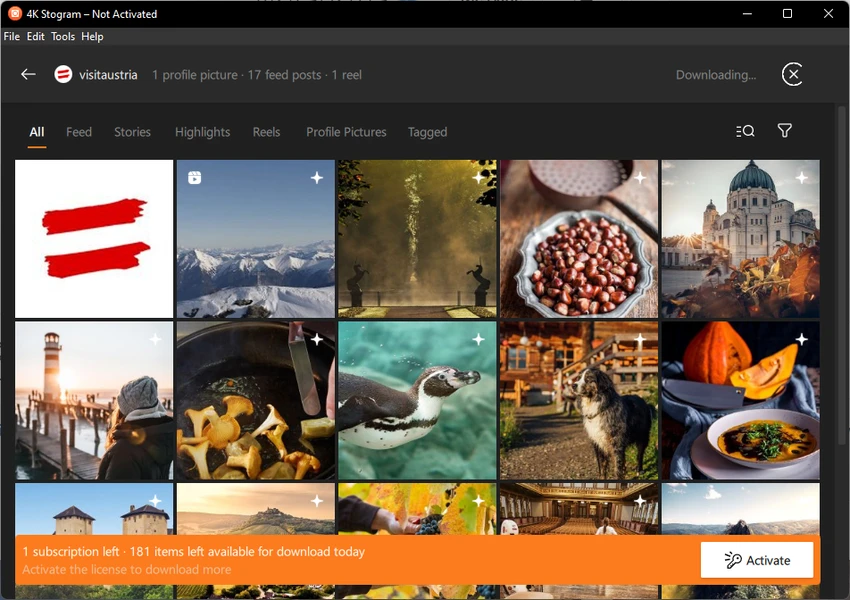This screenshot has height=600, width=850.
Task: Open the Austrian flag profile picture thumbnail
Action: click(94, 239)
